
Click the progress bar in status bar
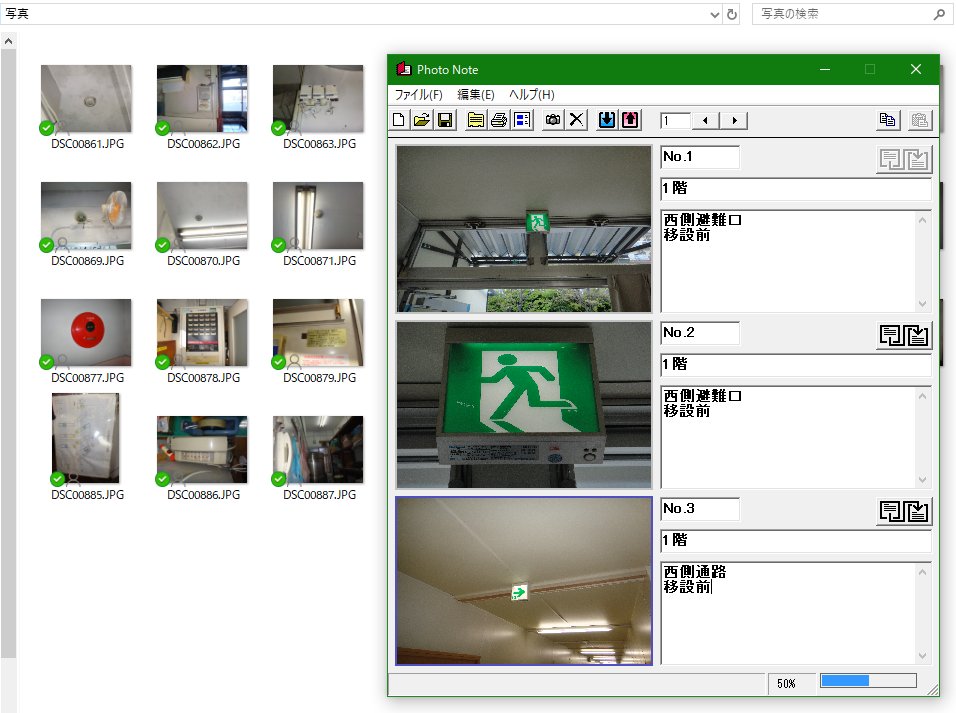click(867, 681)
